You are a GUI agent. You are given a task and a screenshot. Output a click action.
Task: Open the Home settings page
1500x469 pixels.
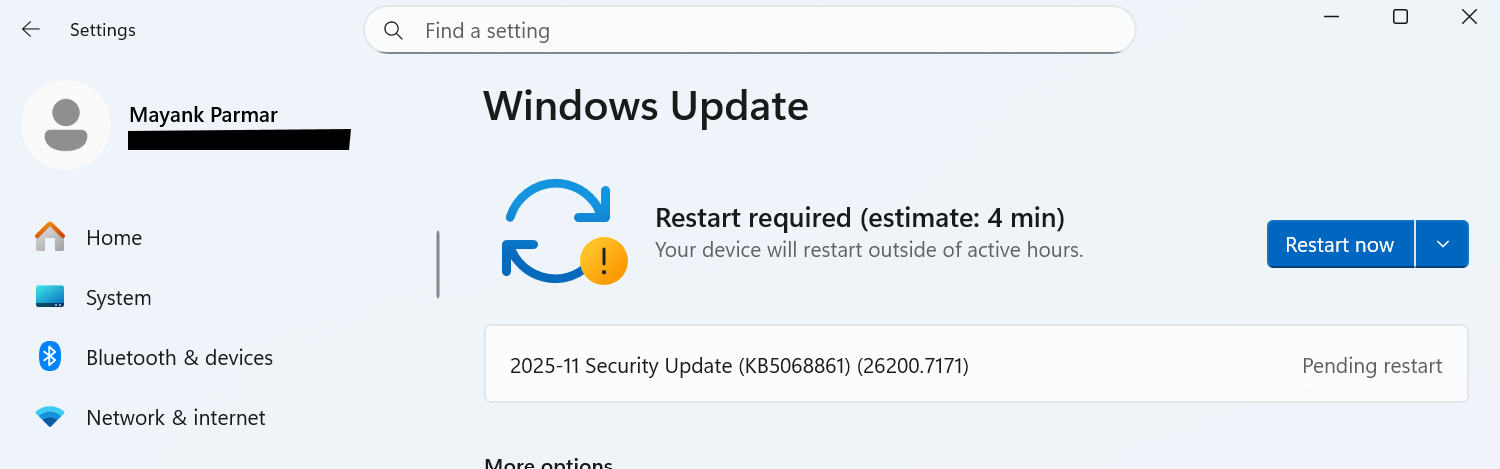coord(114,238)
